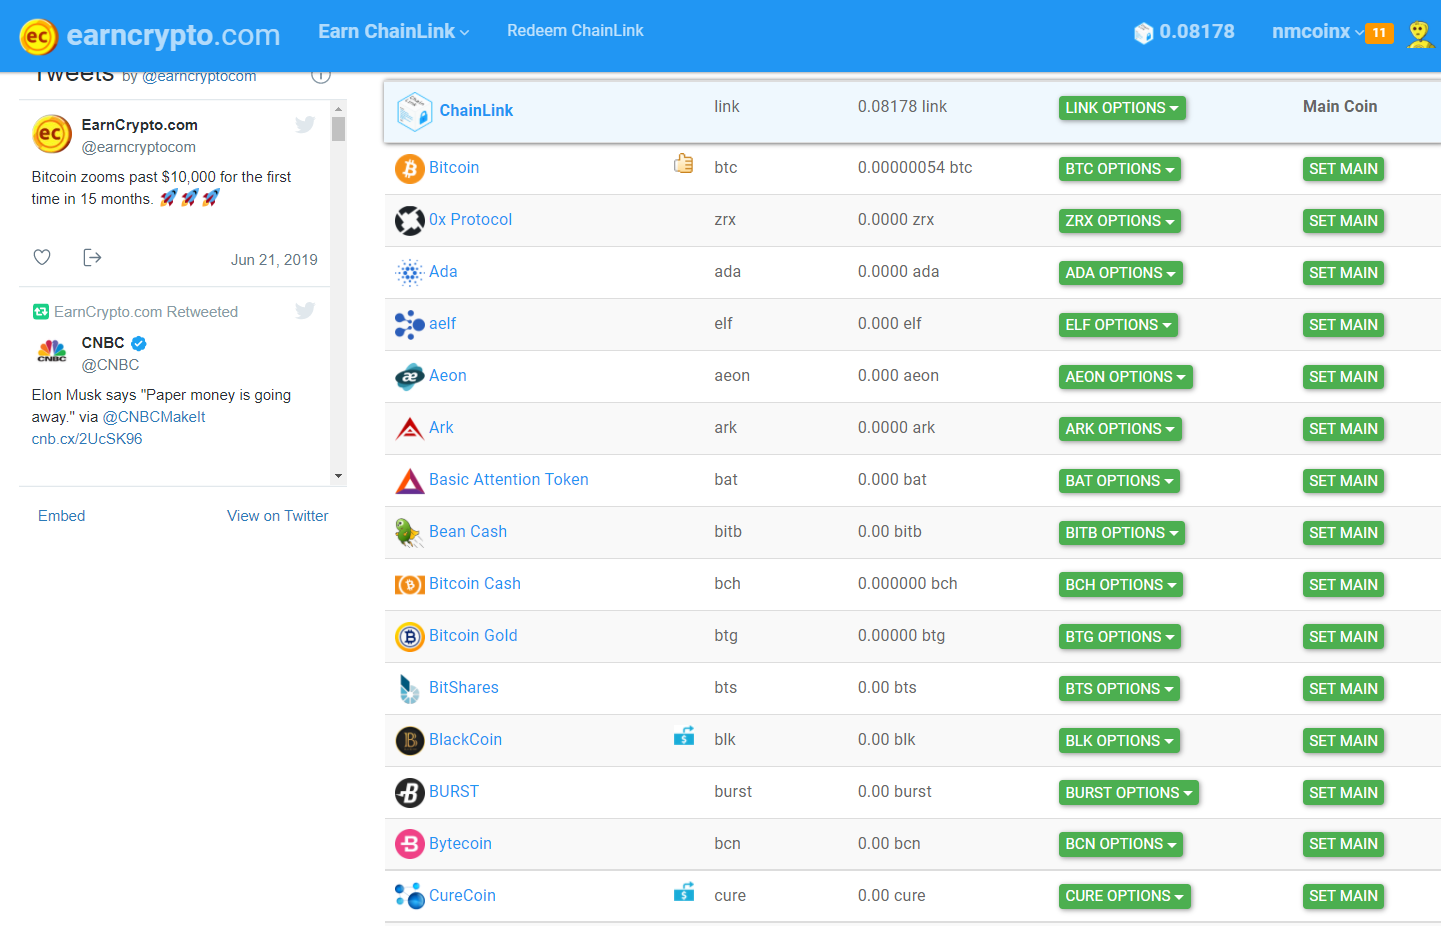
Task: Open the cnb.cx/2UcSK96 link
Action: click(x=87, y=439)
